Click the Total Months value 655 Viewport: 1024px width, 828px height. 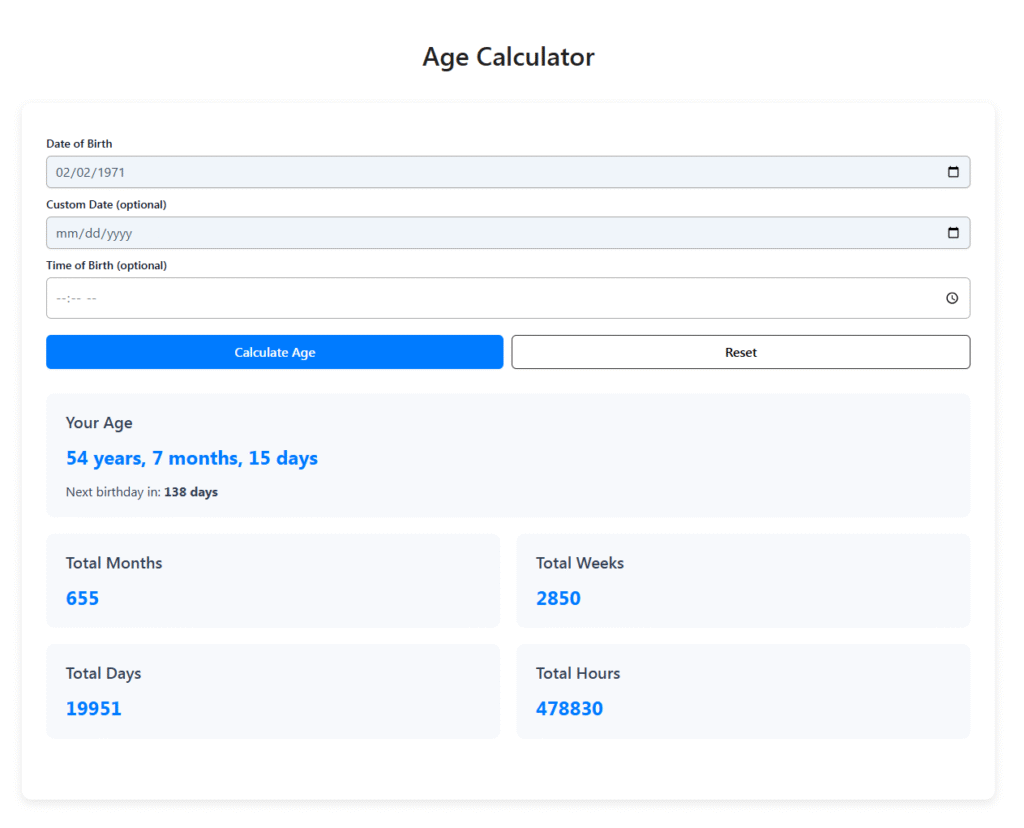pyautogui.click(x=82, y=598)
